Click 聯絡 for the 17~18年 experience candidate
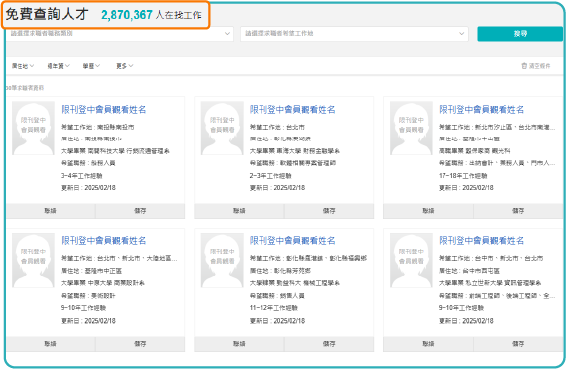The image size is (566, 369). pos(428,211)
